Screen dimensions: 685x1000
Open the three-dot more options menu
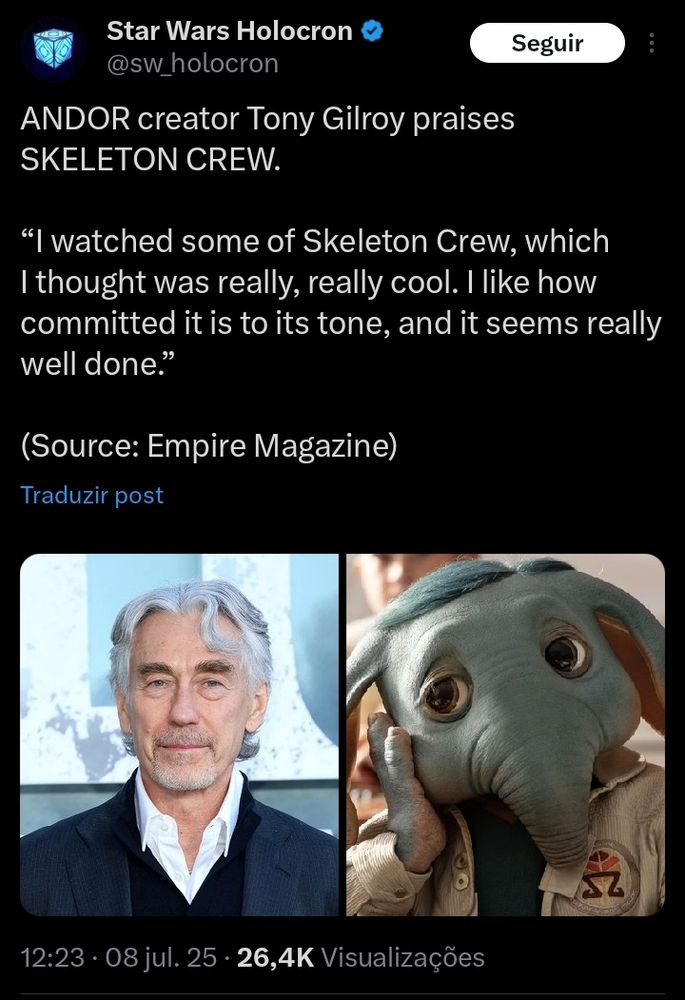651,43
